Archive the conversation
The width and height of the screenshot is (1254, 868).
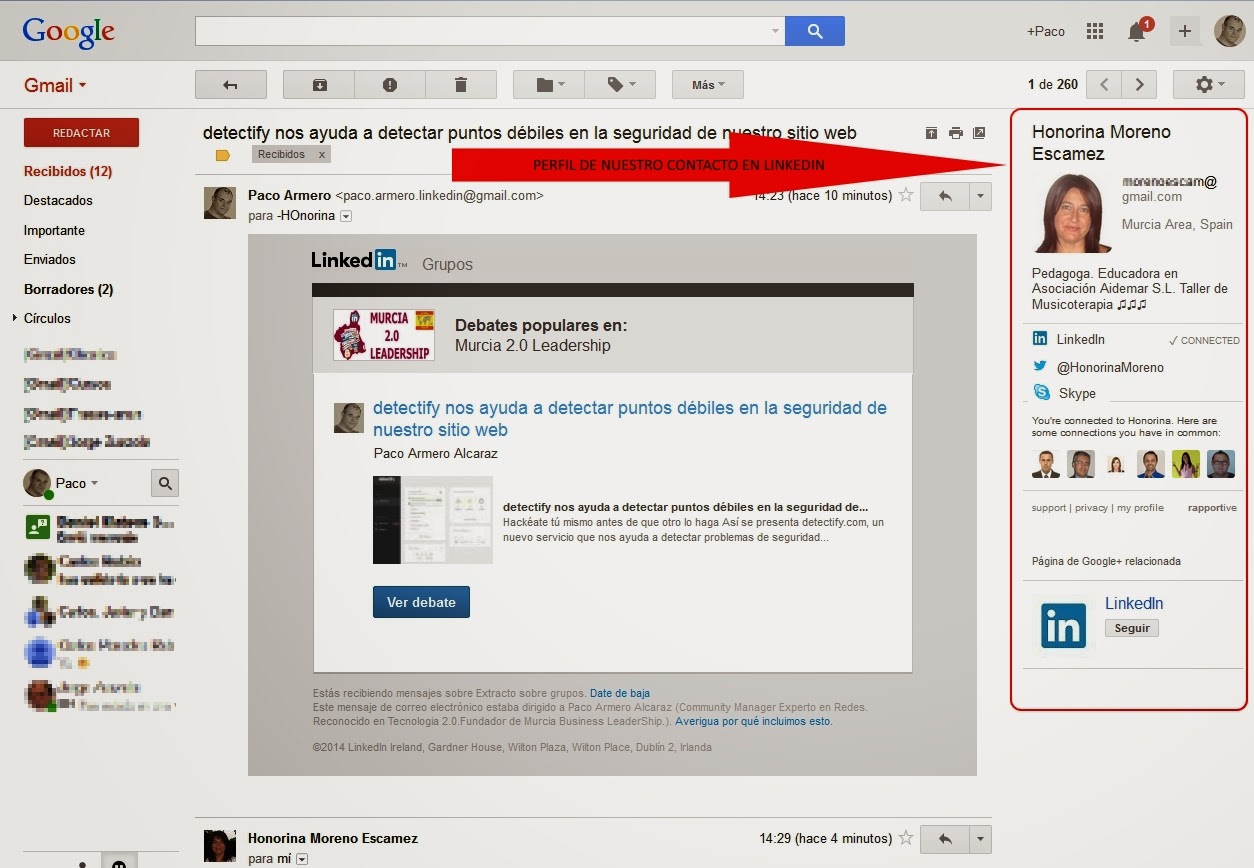pyautogui.click(x=319, y=85)
